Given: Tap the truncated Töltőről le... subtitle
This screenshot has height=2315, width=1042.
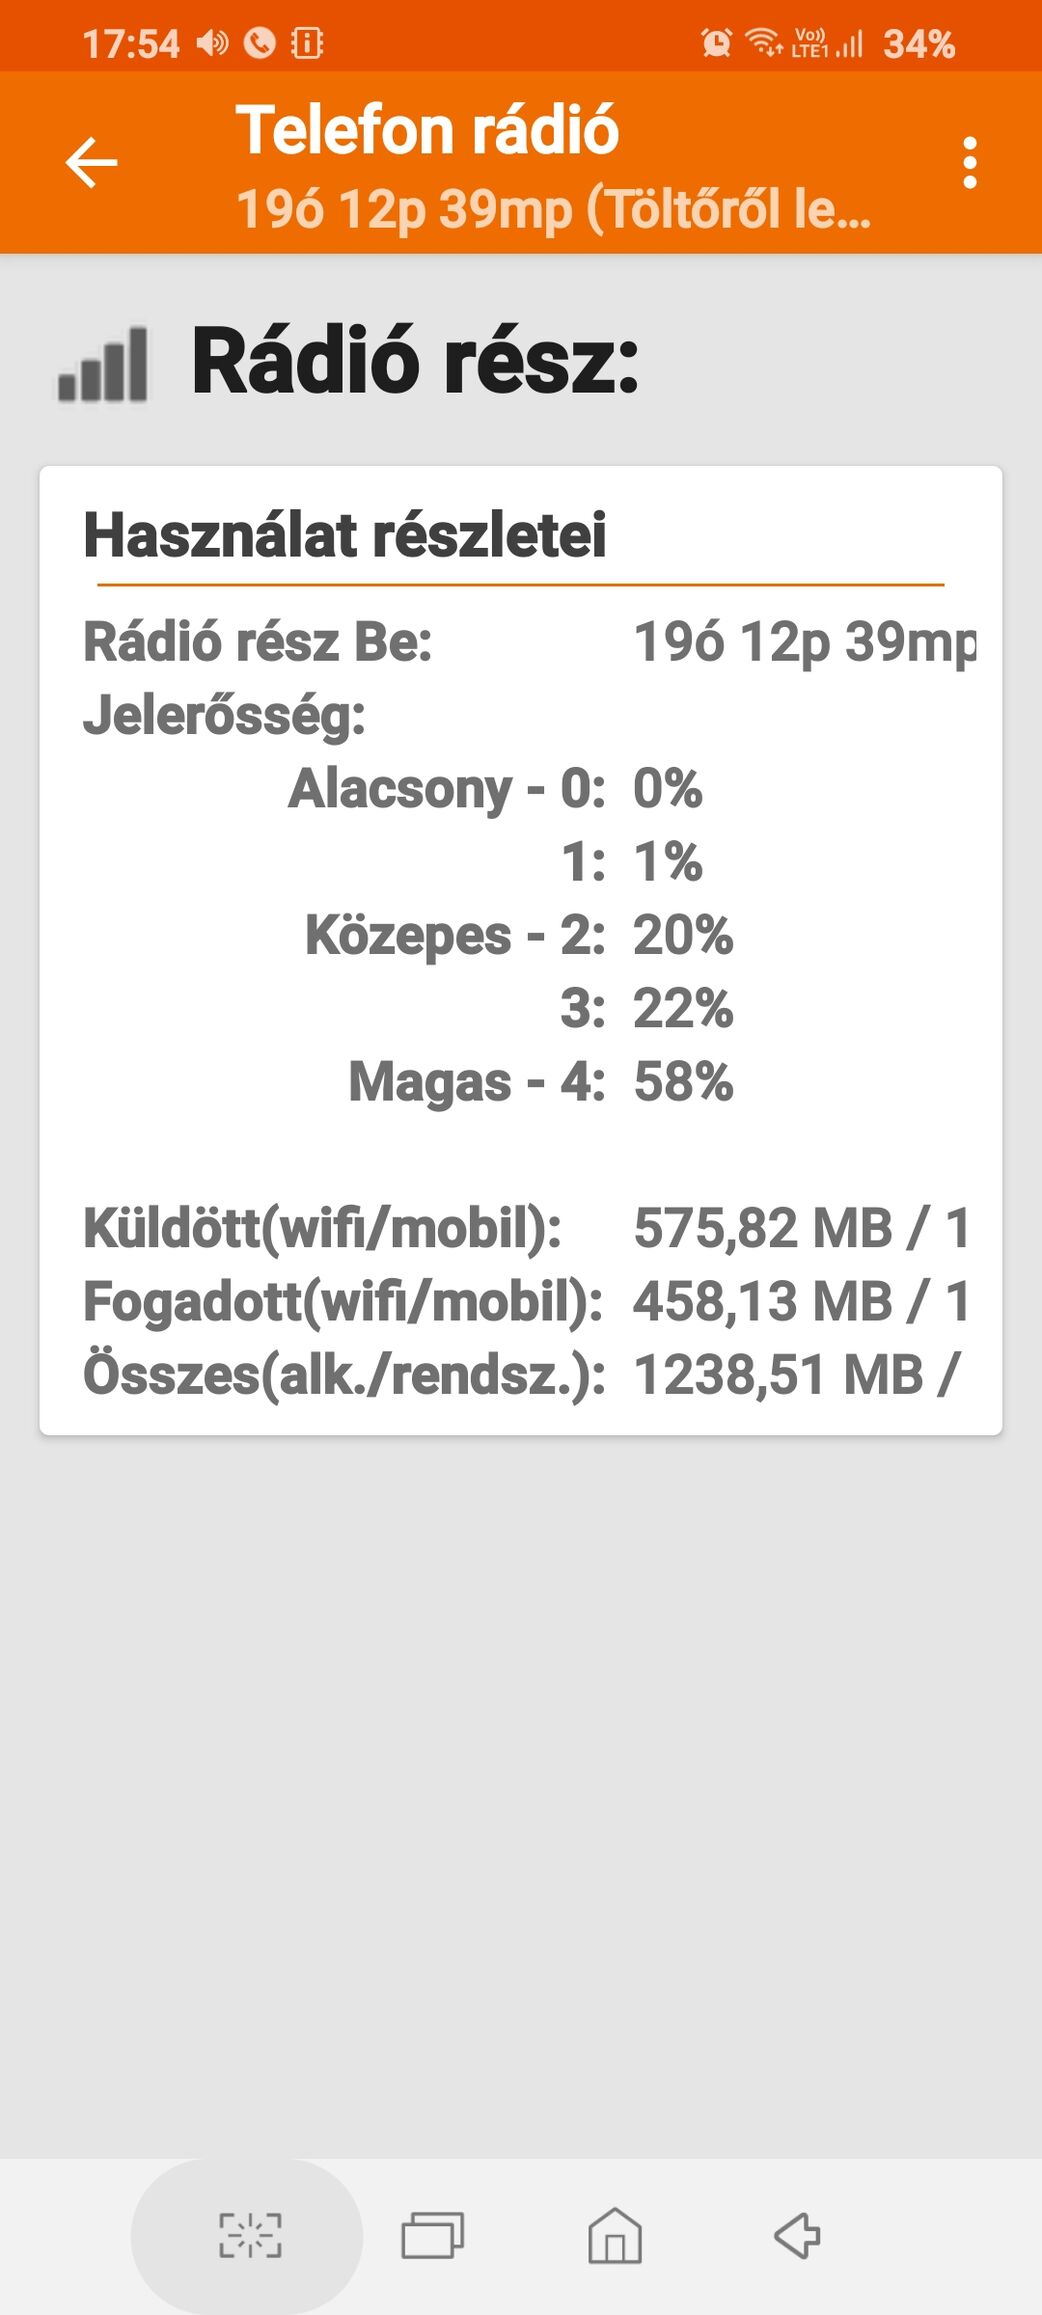Looking at the screenshot, I should [x=553, y=210].
